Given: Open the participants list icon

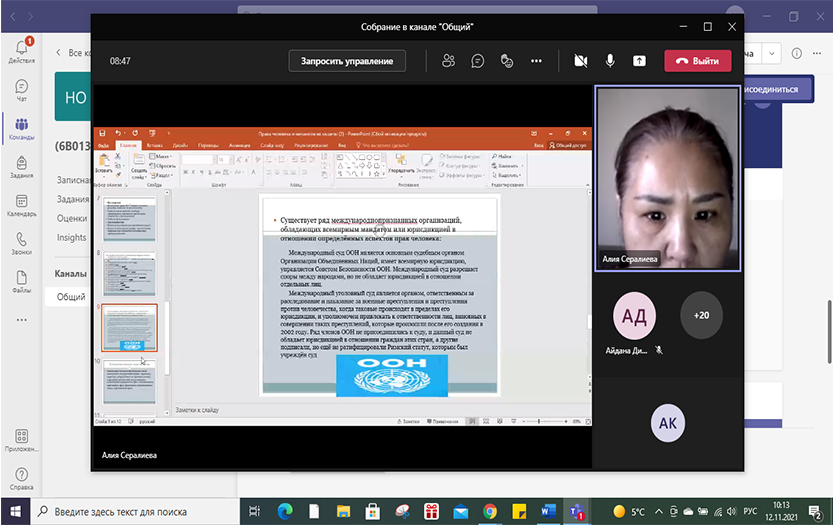Looking at the screenshot, I should pyautogui.click(x=448, y=61).
